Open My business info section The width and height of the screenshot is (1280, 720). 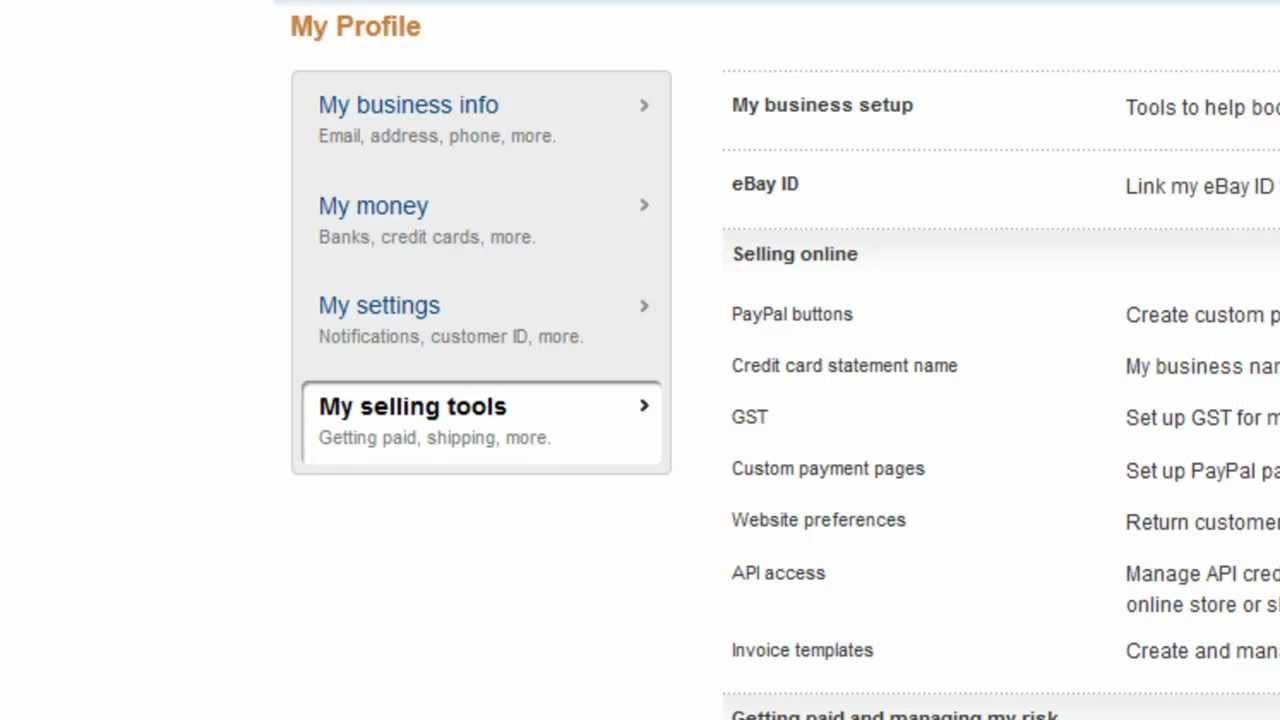click(408, 105)
